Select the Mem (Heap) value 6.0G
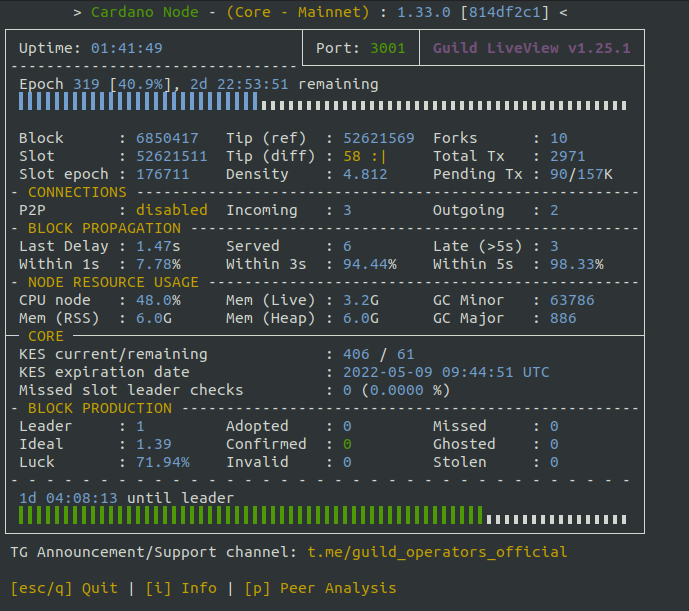The height and width of the screenshot is (611, 689). coord(360,318)
